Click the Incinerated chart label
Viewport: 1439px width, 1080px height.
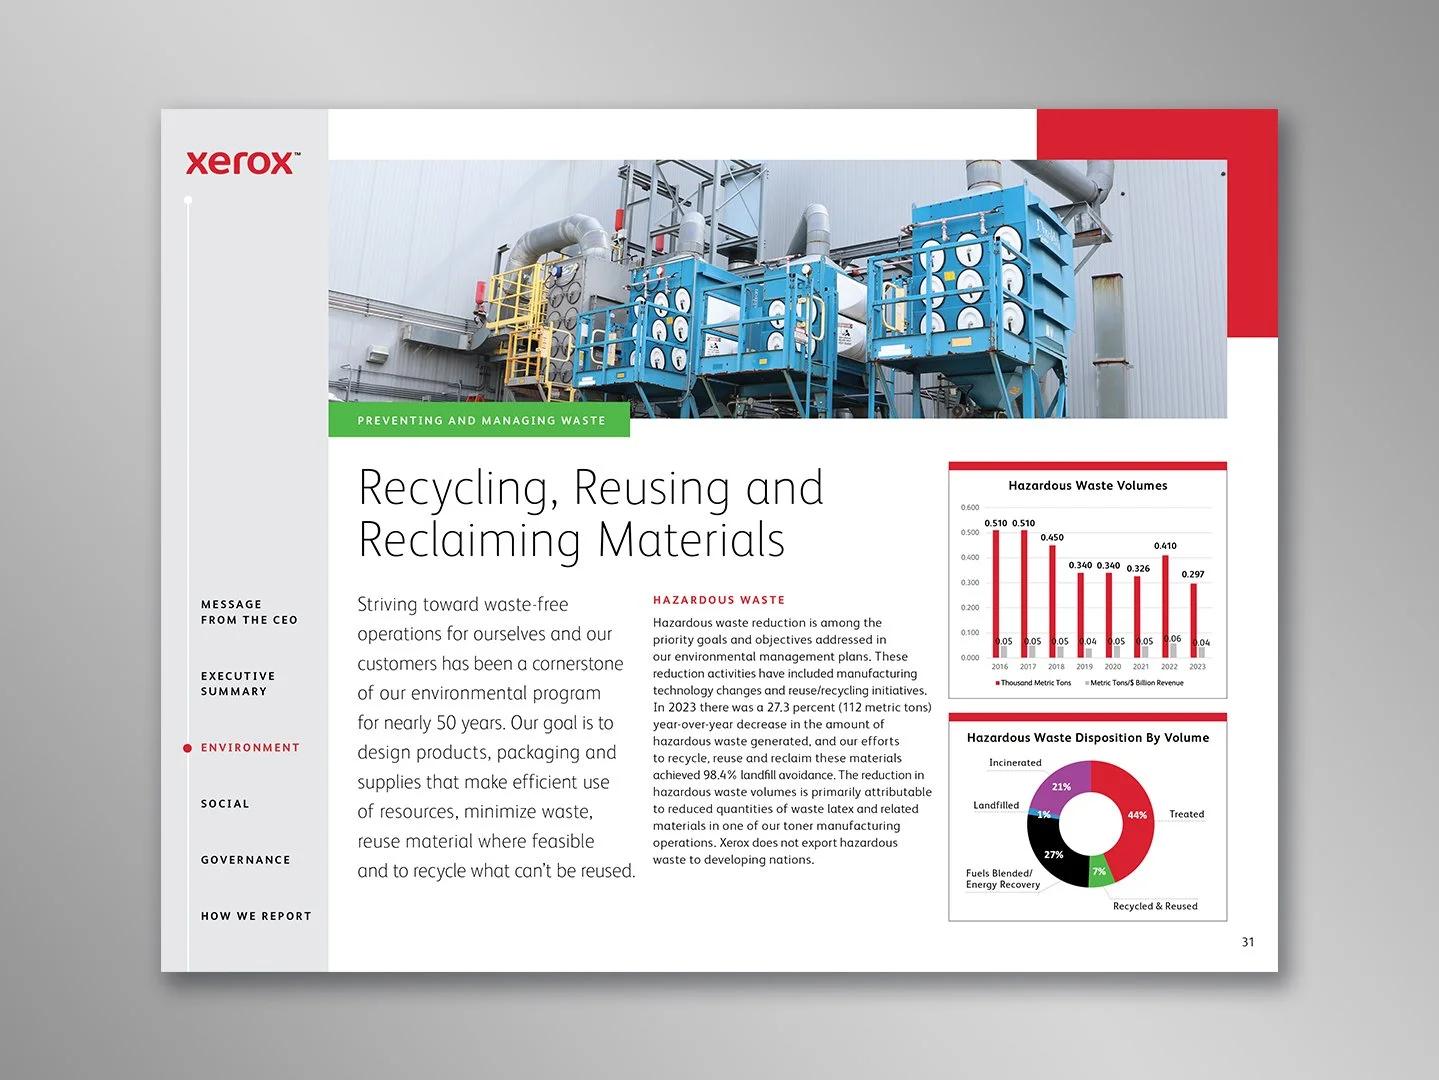tap(1015, 763)
